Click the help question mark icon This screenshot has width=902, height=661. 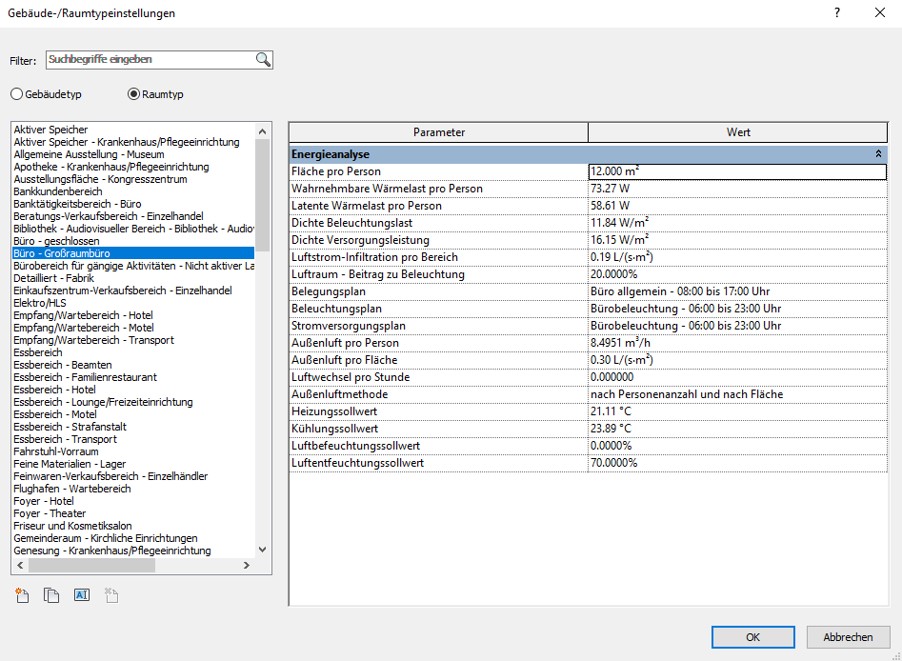837,13
